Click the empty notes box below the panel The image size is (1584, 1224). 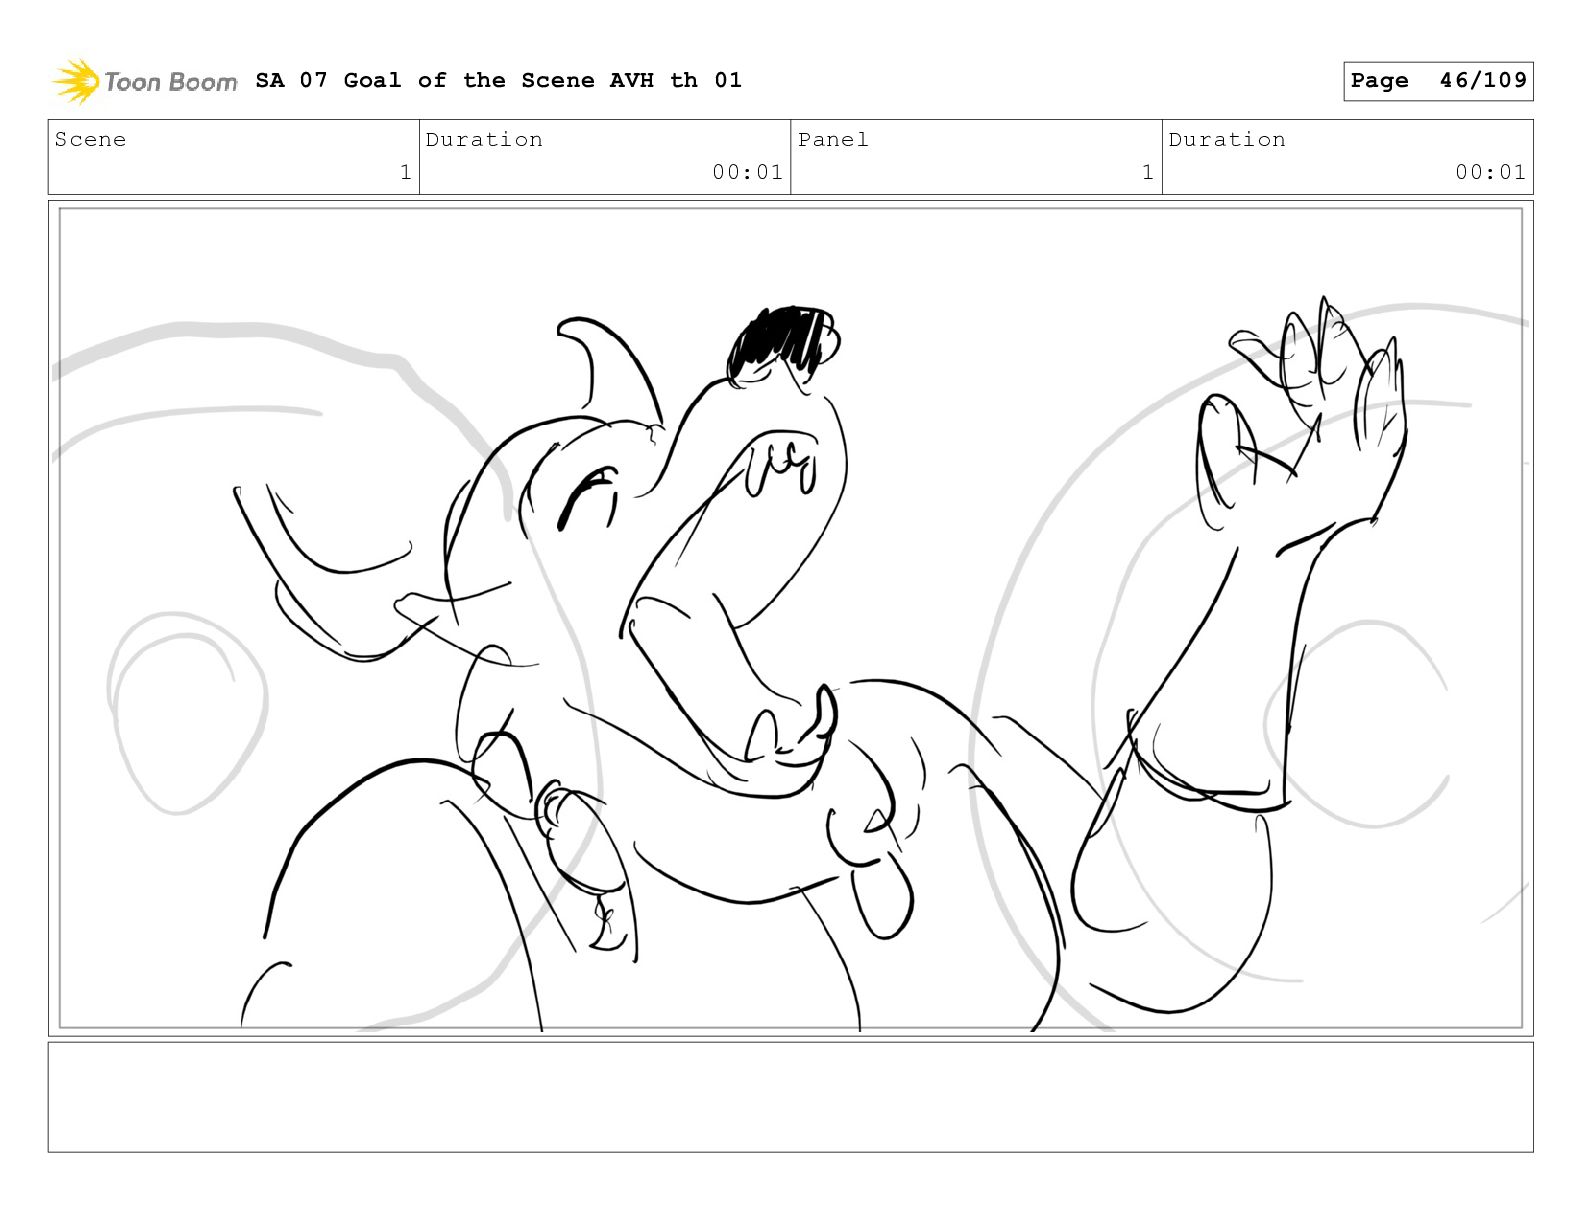point(791,1097)
